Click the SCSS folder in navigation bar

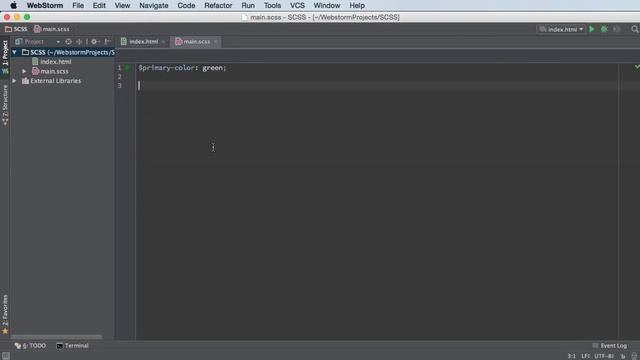[x=16, y=29]
